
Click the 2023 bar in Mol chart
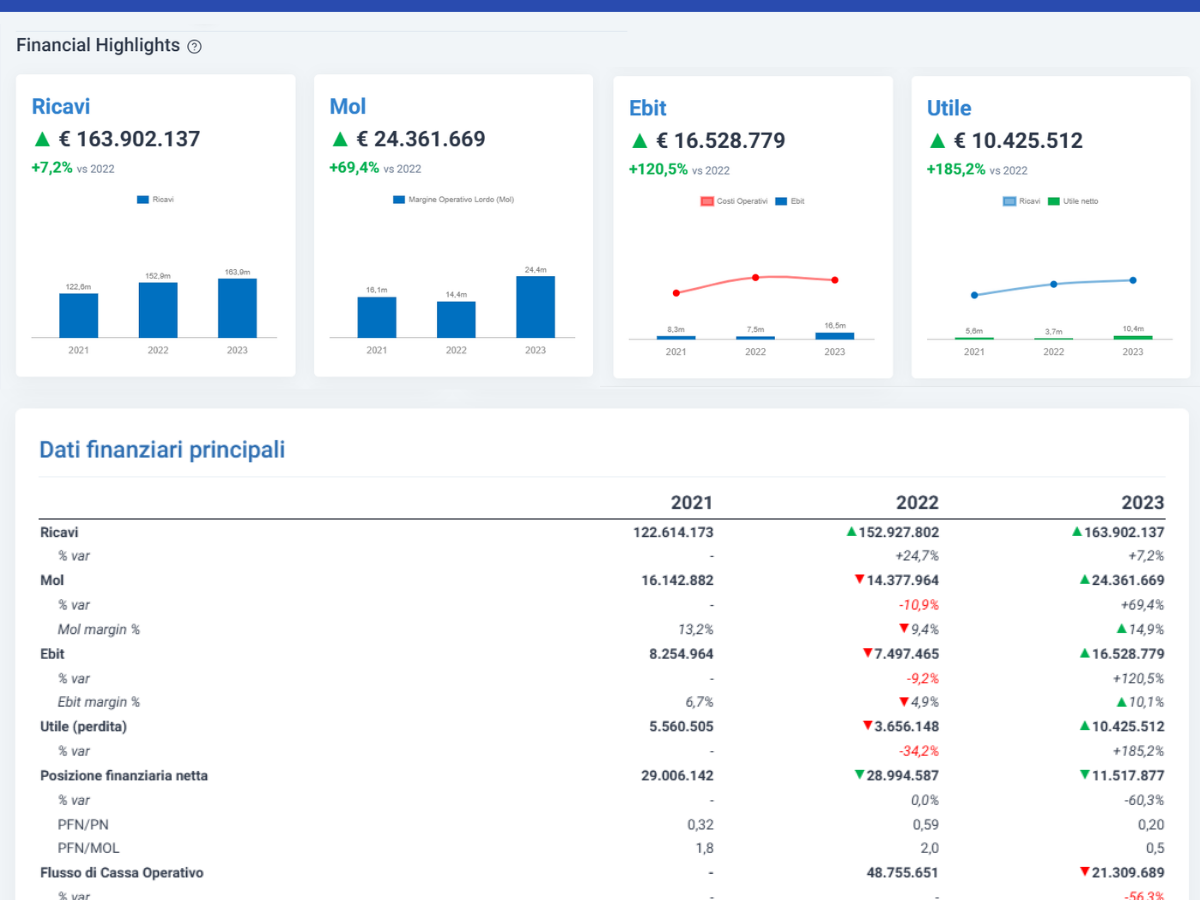tap(536, 307)
